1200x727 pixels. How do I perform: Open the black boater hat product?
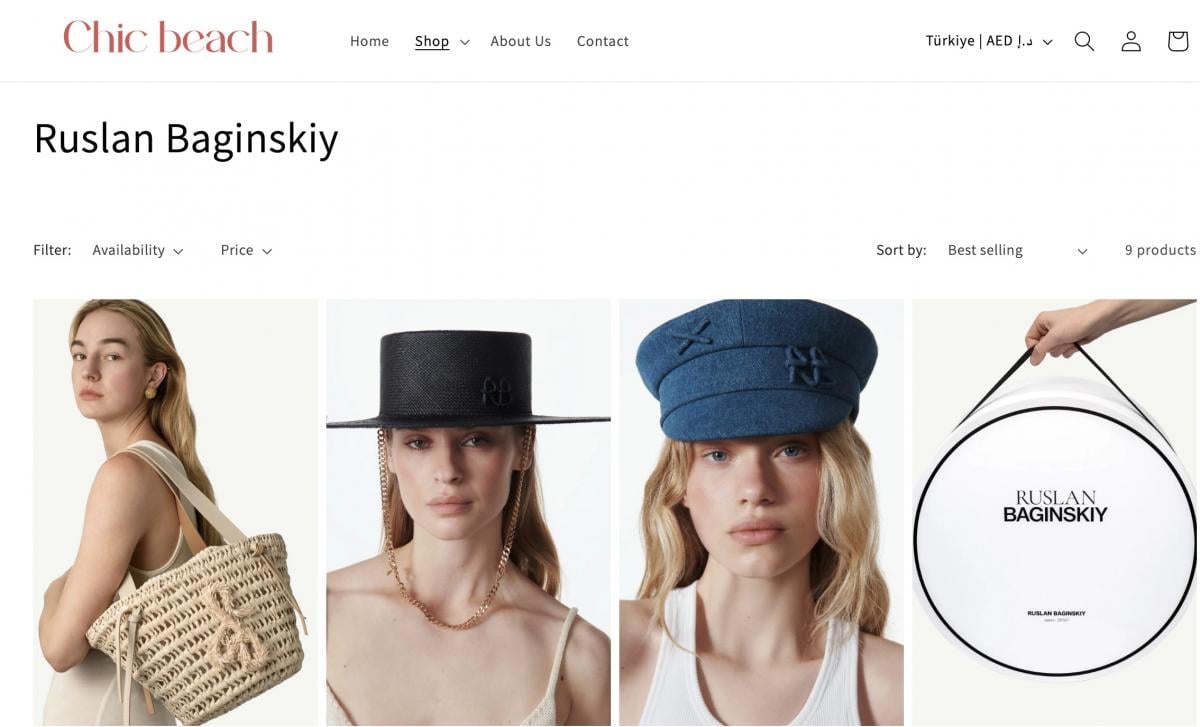pos(468,512)
